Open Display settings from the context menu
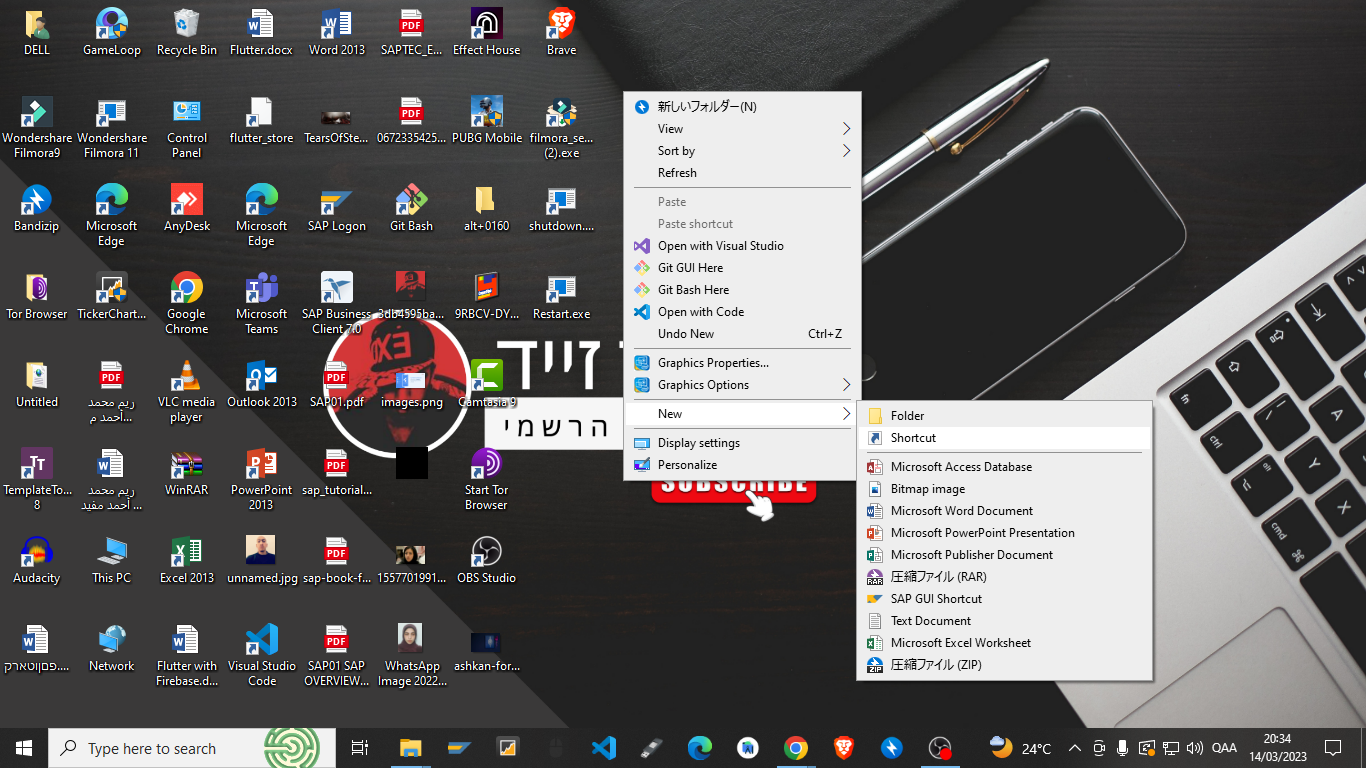This screenshot has width=1366, height=768. tap(742, 443)
